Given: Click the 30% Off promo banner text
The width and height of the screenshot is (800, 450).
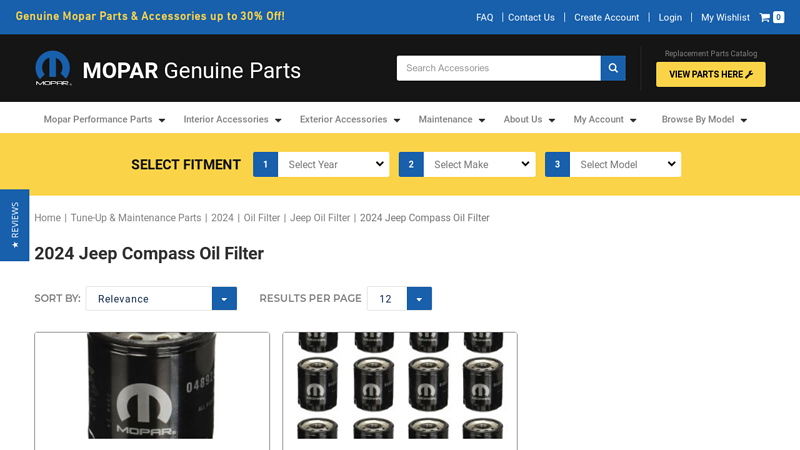Looking at the screenshot, I should pos(150,16).
